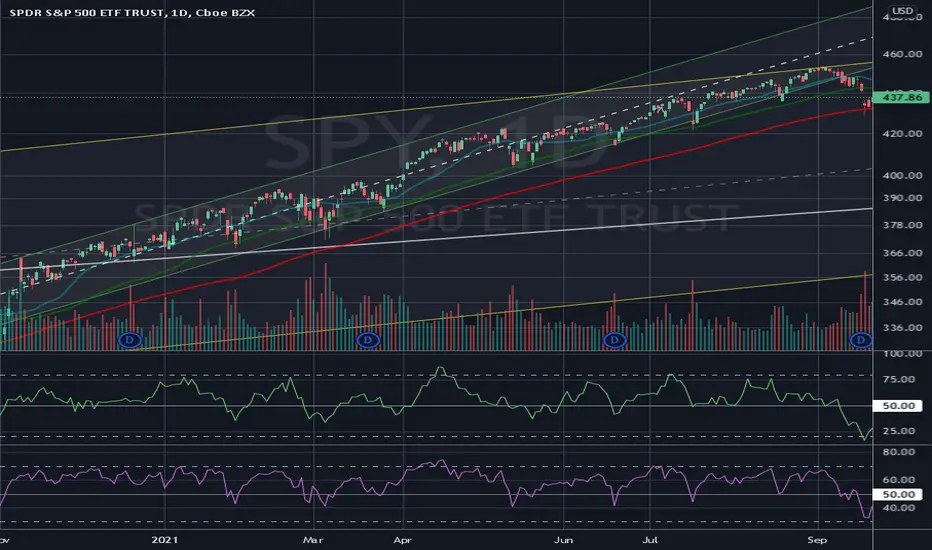
Task: Click the 80.00 scale label in purple pane
Action: (899, 452)
